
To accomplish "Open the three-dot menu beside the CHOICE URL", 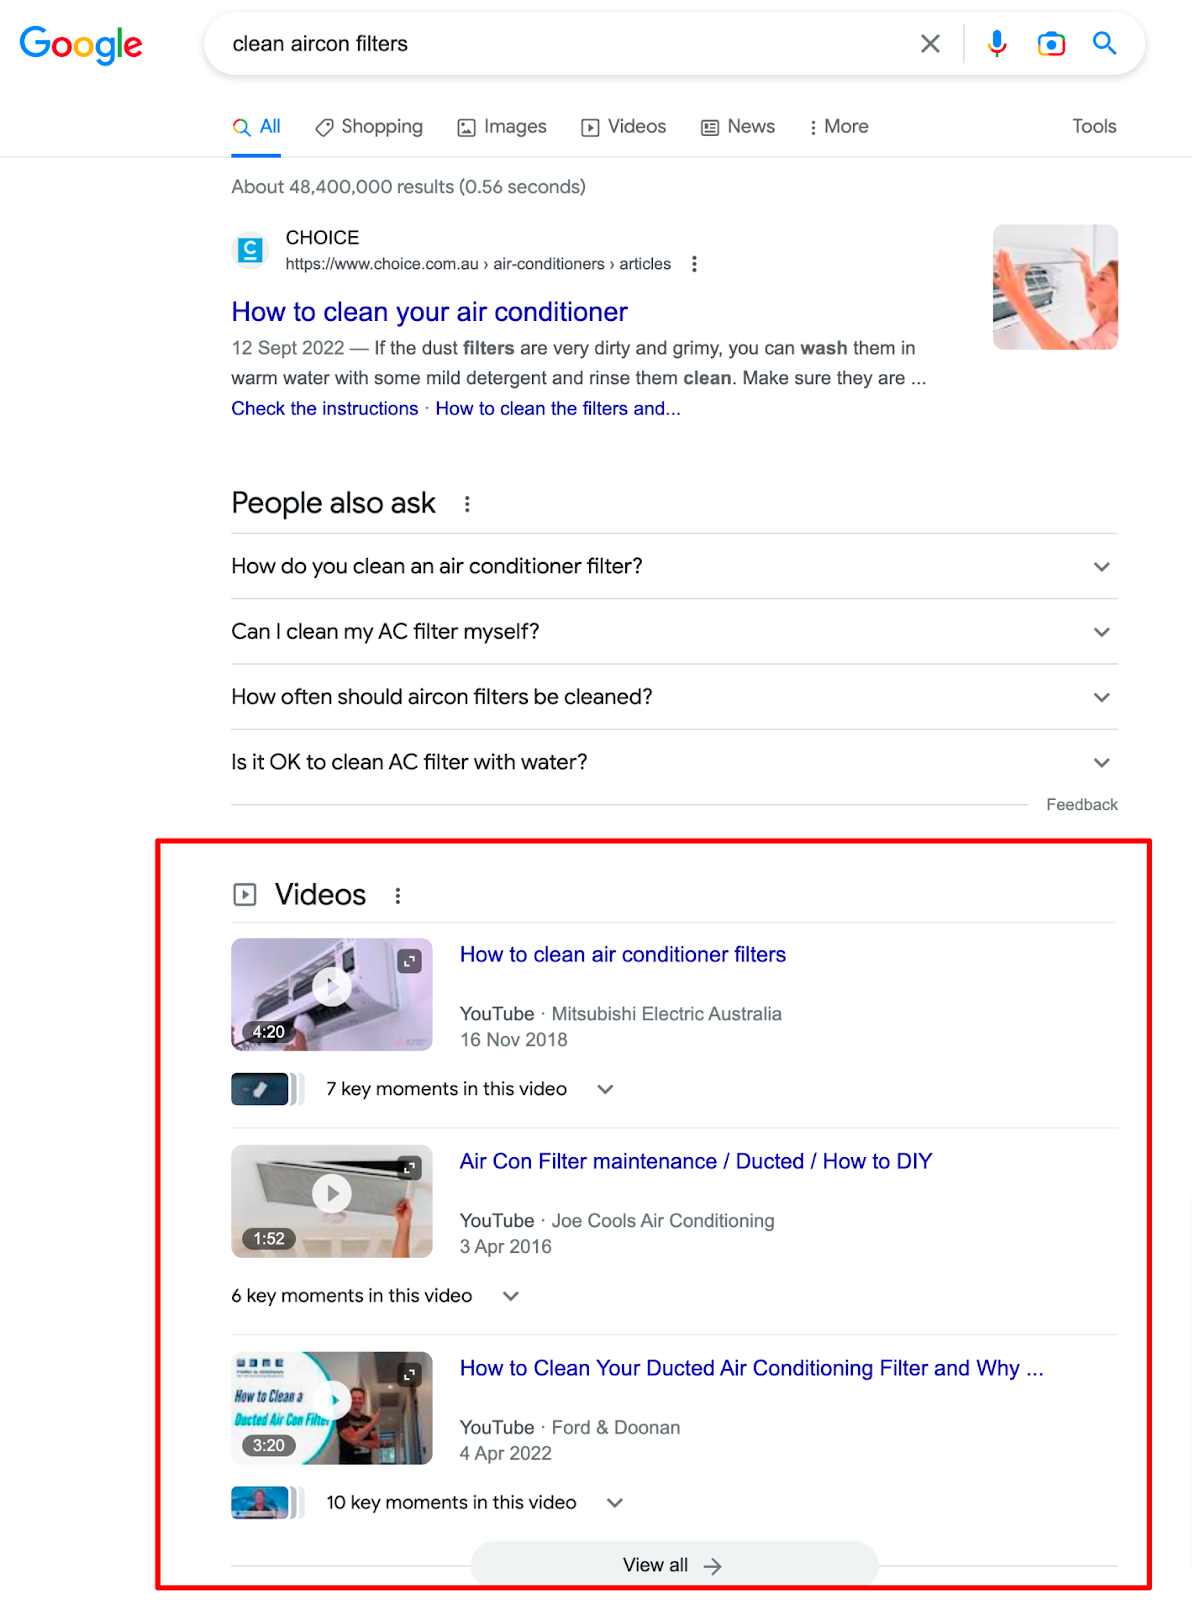I will 694,264.
